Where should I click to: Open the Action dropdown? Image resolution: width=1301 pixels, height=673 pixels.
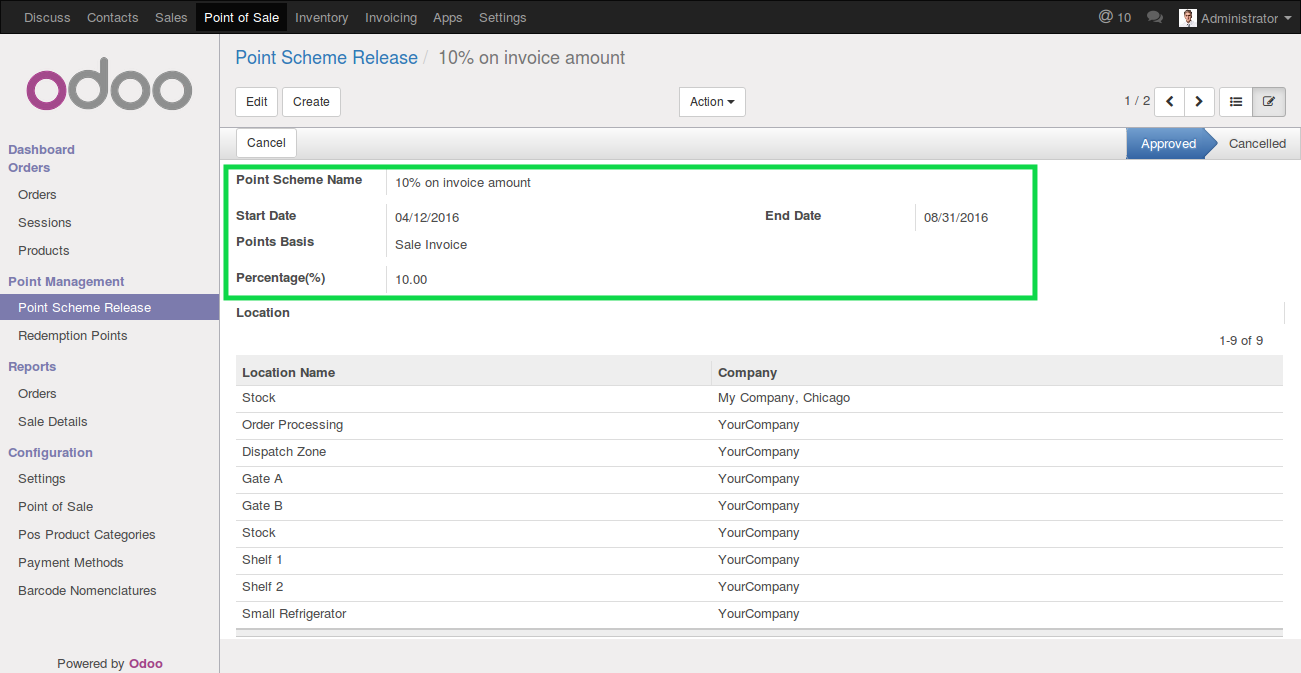[x=712, y=102]
